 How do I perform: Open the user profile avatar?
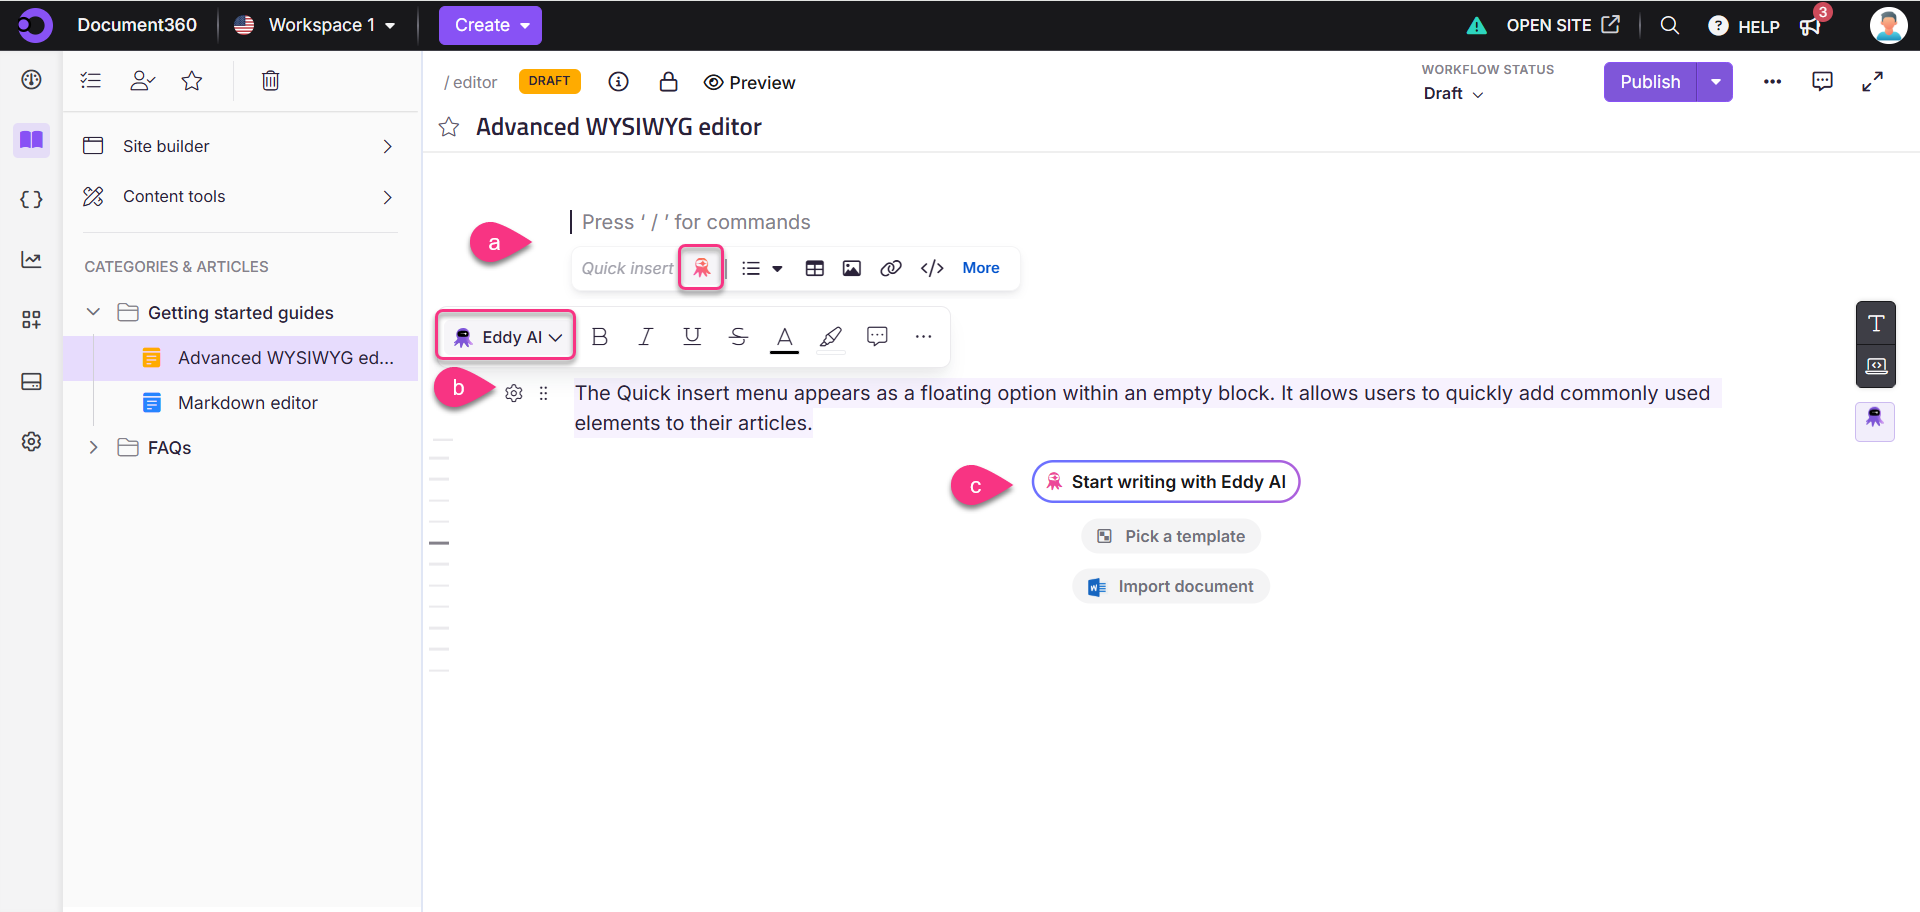click(x=1888, y=25)
